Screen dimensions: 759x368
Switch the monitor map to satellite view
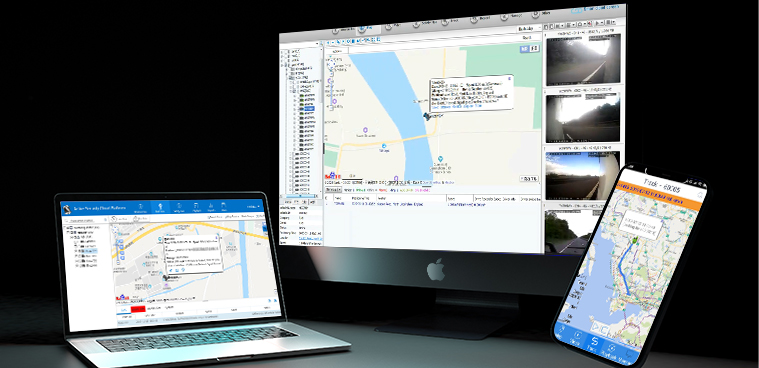pos(534,48)
